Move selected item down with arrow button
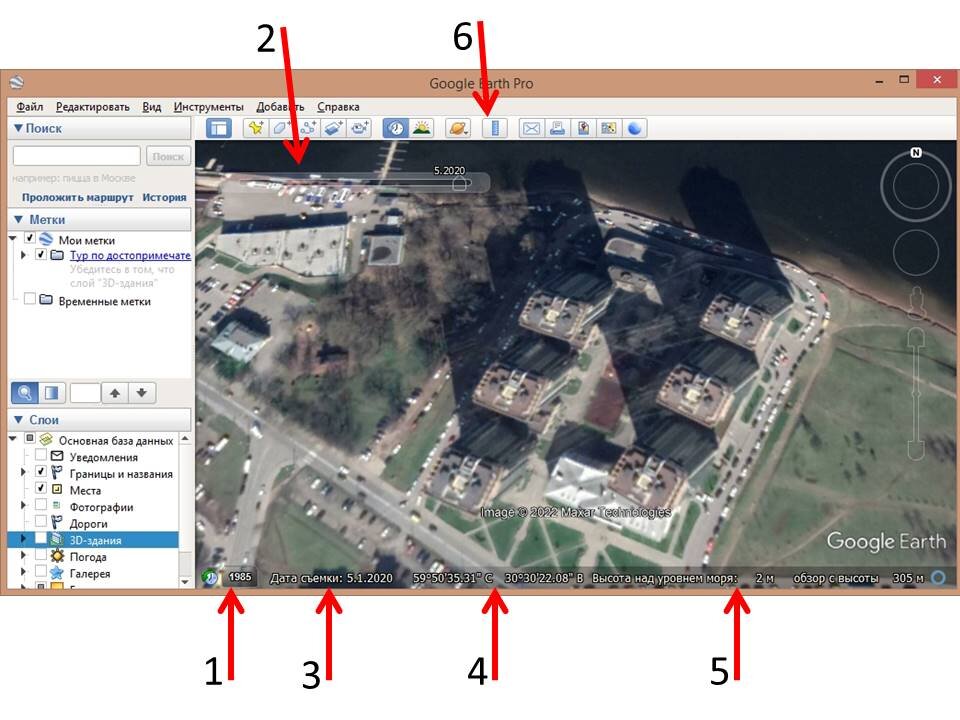 141,392
